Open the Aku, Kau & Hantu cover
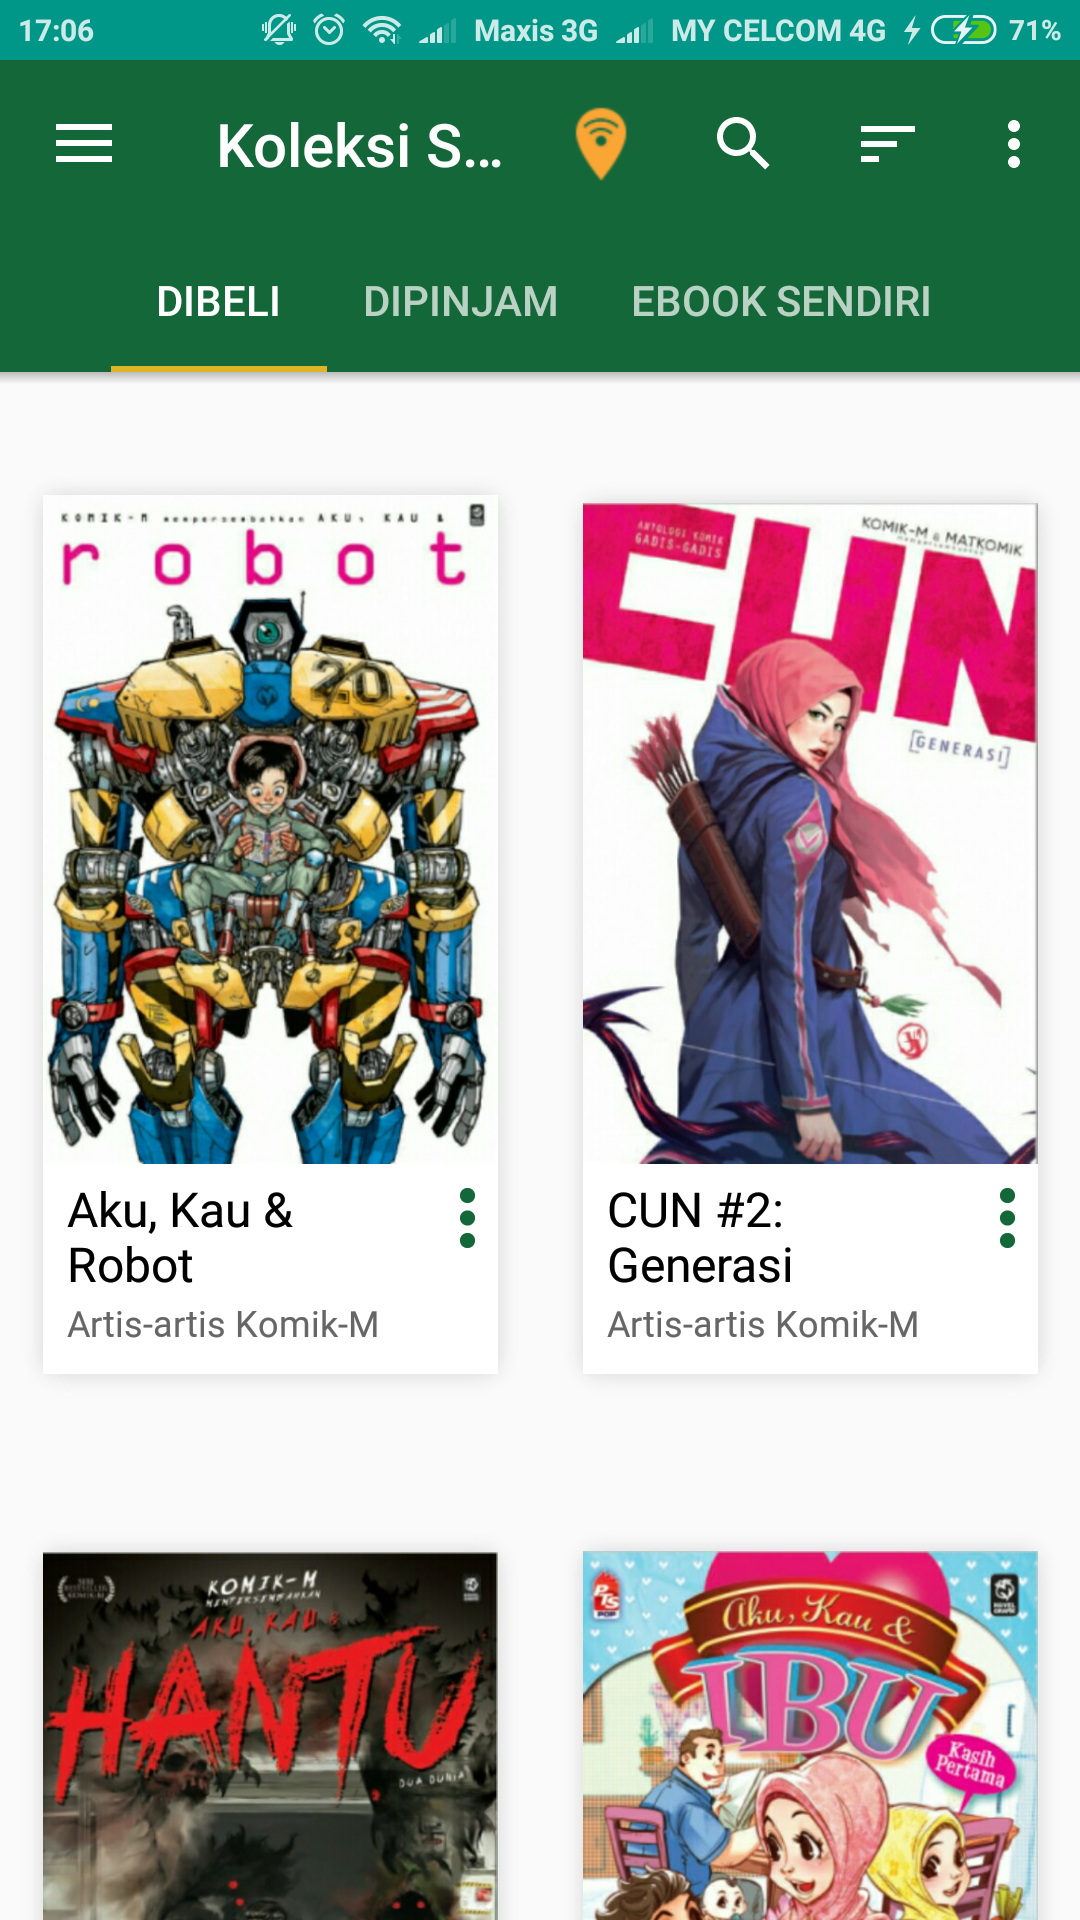 270,1736
